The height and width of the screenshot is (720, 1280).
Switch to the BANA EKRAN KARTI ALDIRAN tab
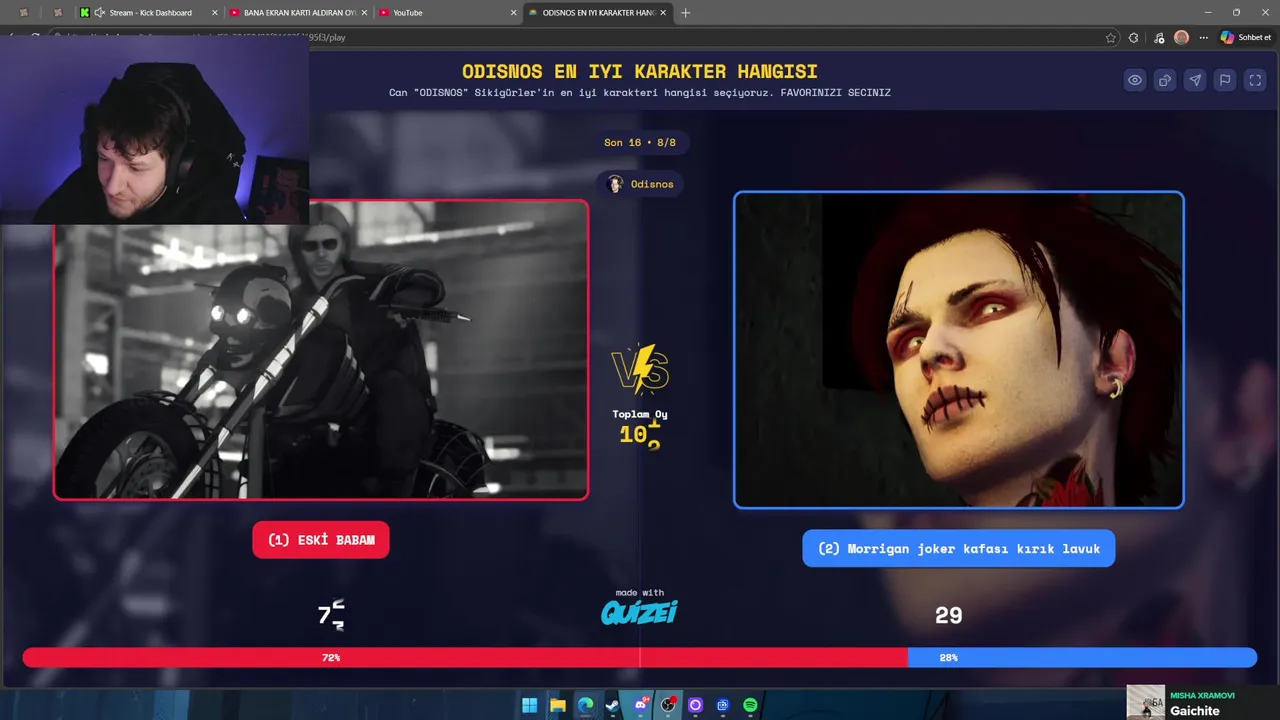click(299, 13)
